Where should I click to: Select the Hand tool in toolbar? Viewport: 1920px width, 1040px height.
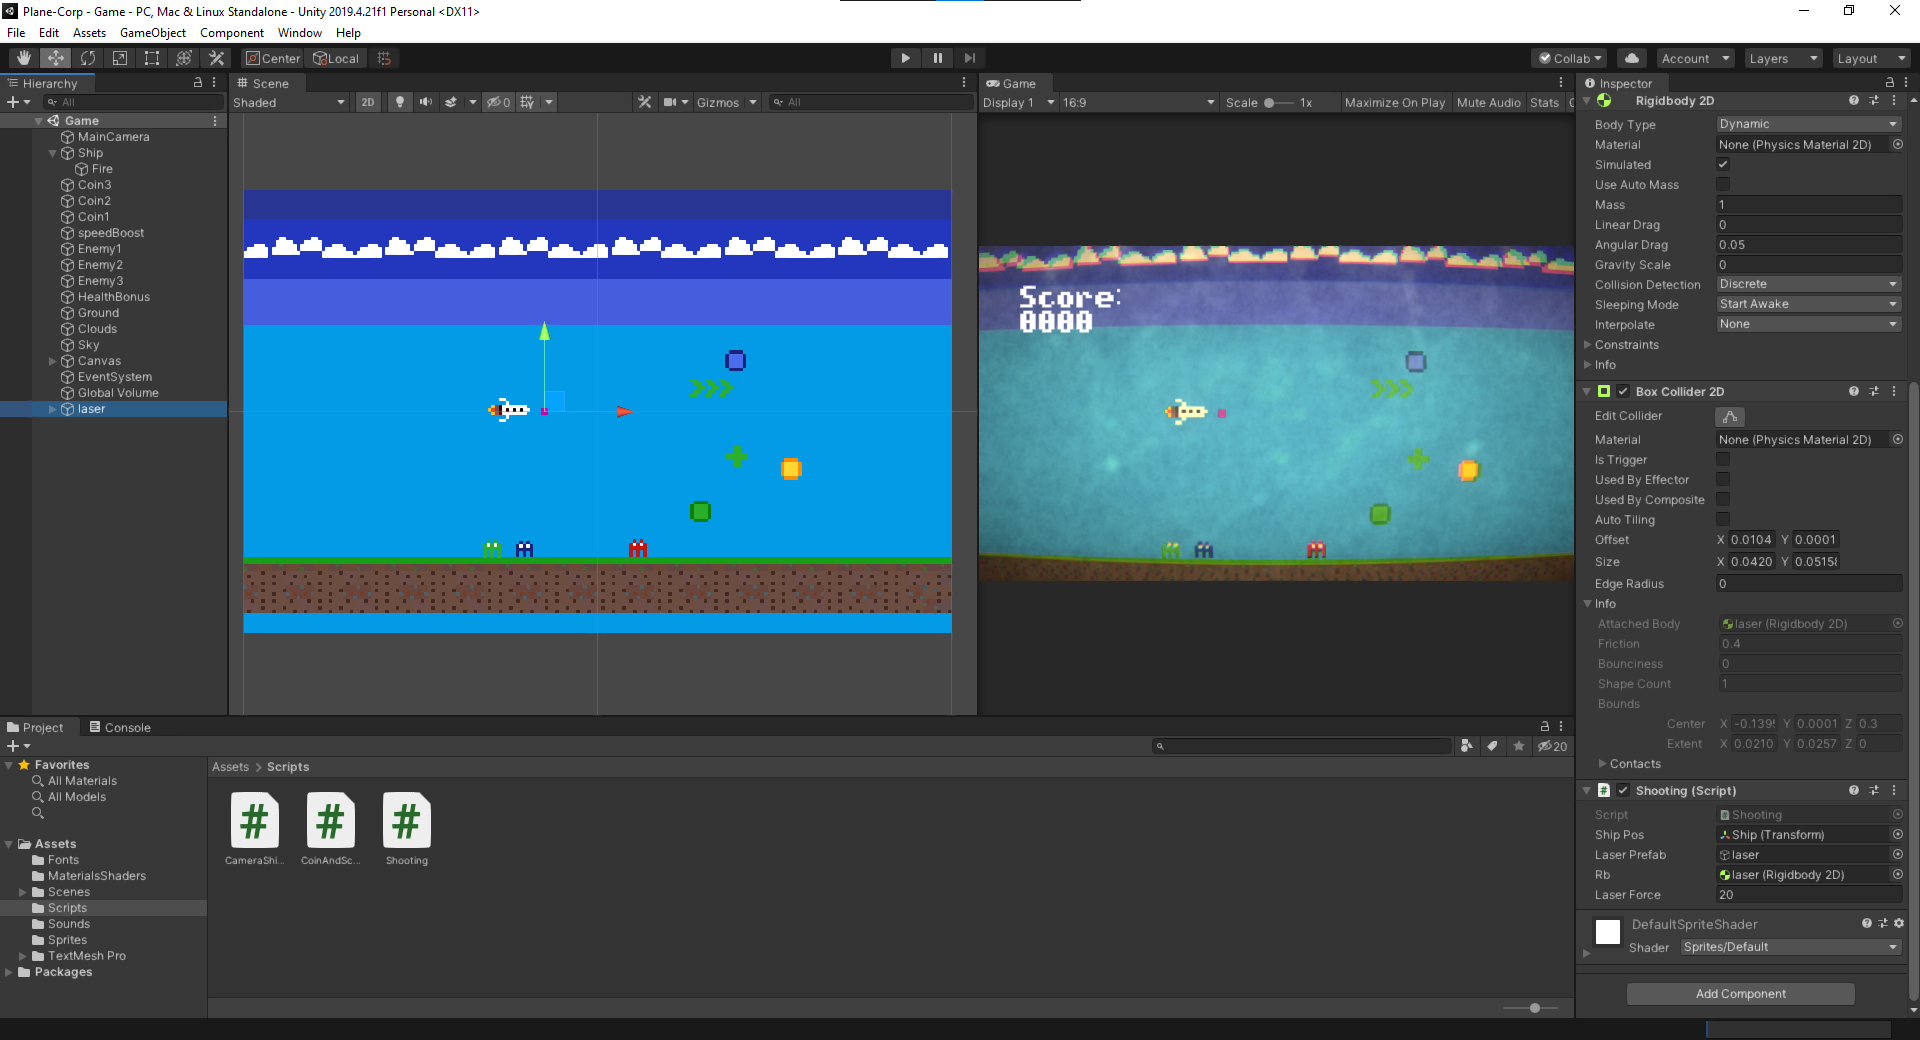pyautogui.click(x=24, y=58)
